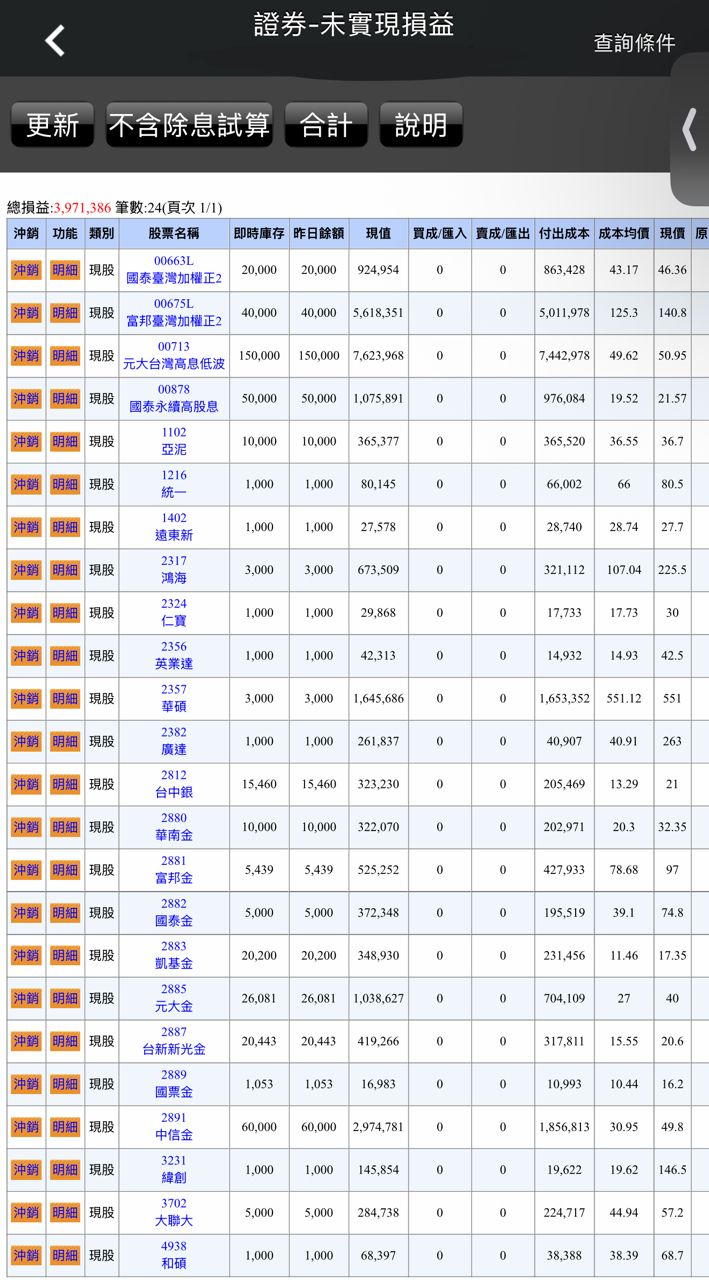709x1280 pixels.
Task: Toggle 不含除息試算 calculation mode
Action: click(189, 125)
